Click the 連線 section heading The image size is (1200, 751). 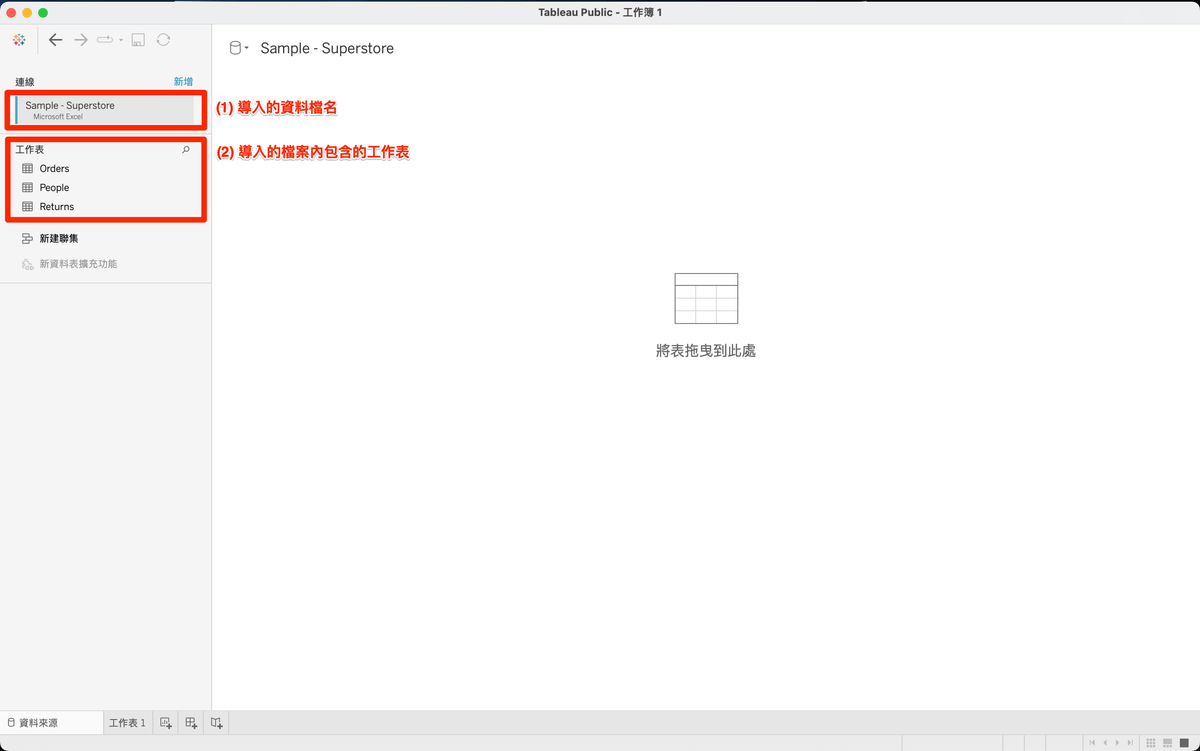pos(25,82)
